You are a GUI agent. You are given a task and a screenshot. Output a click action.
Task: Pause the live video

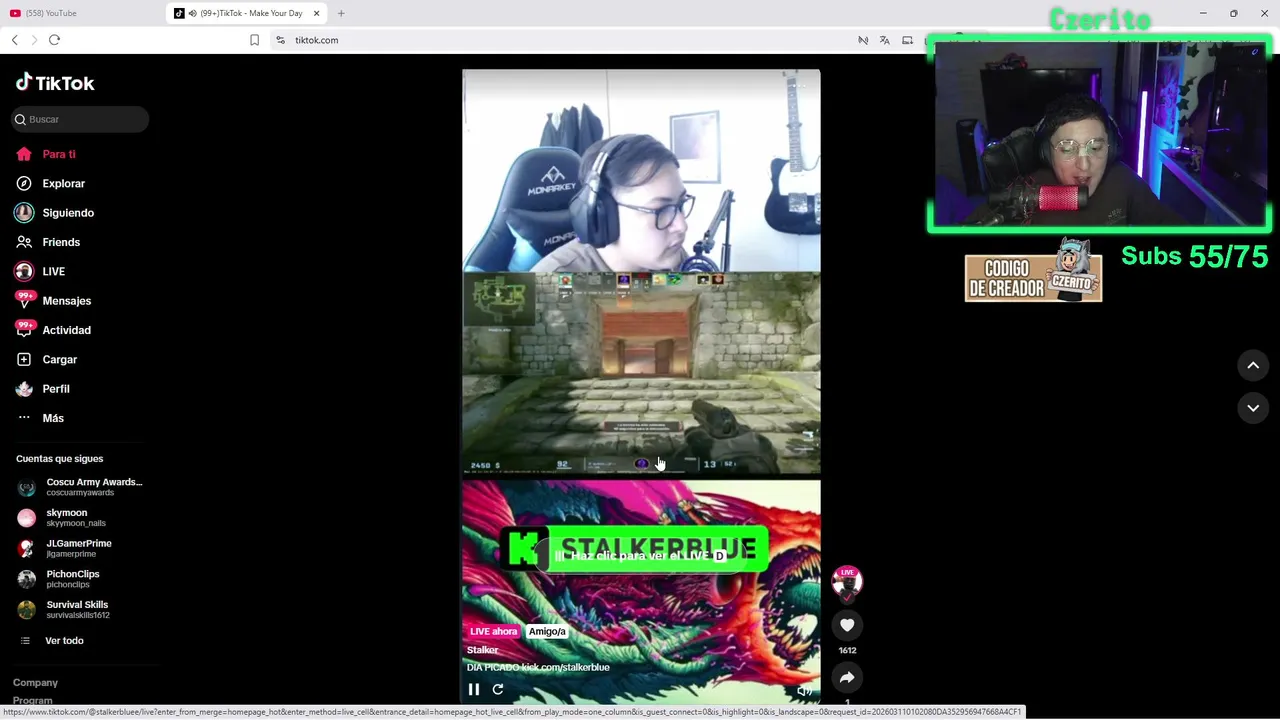tap(474, 689)
